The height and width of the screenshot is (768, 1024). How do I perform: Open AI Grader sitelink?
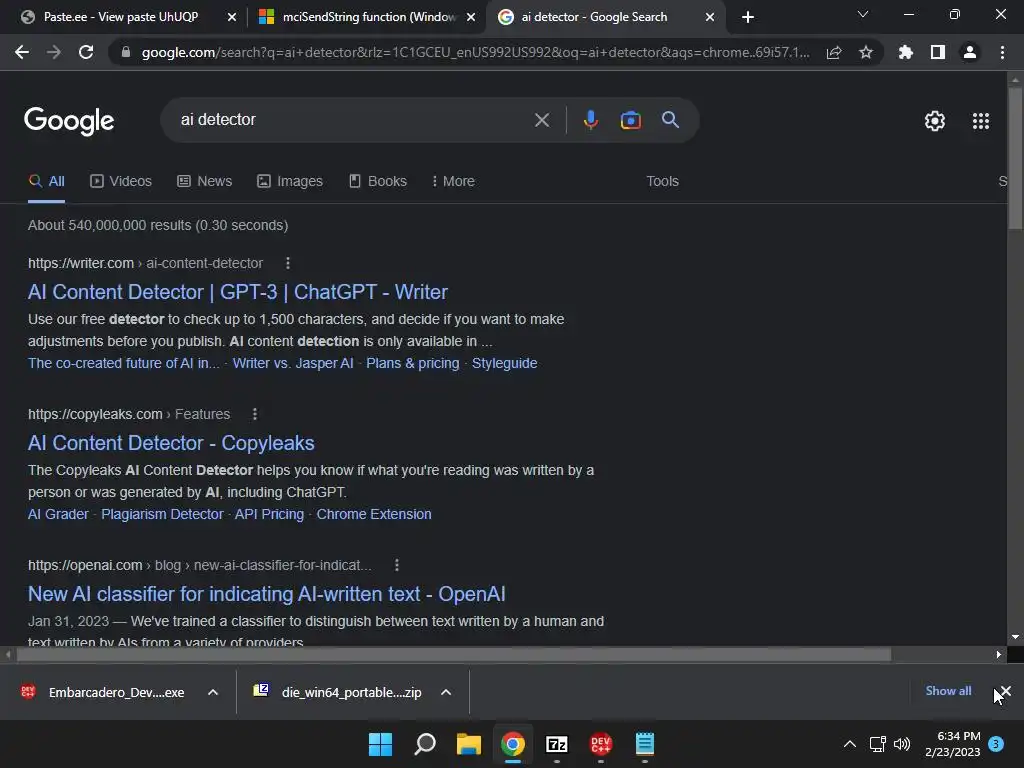[58, 514]
